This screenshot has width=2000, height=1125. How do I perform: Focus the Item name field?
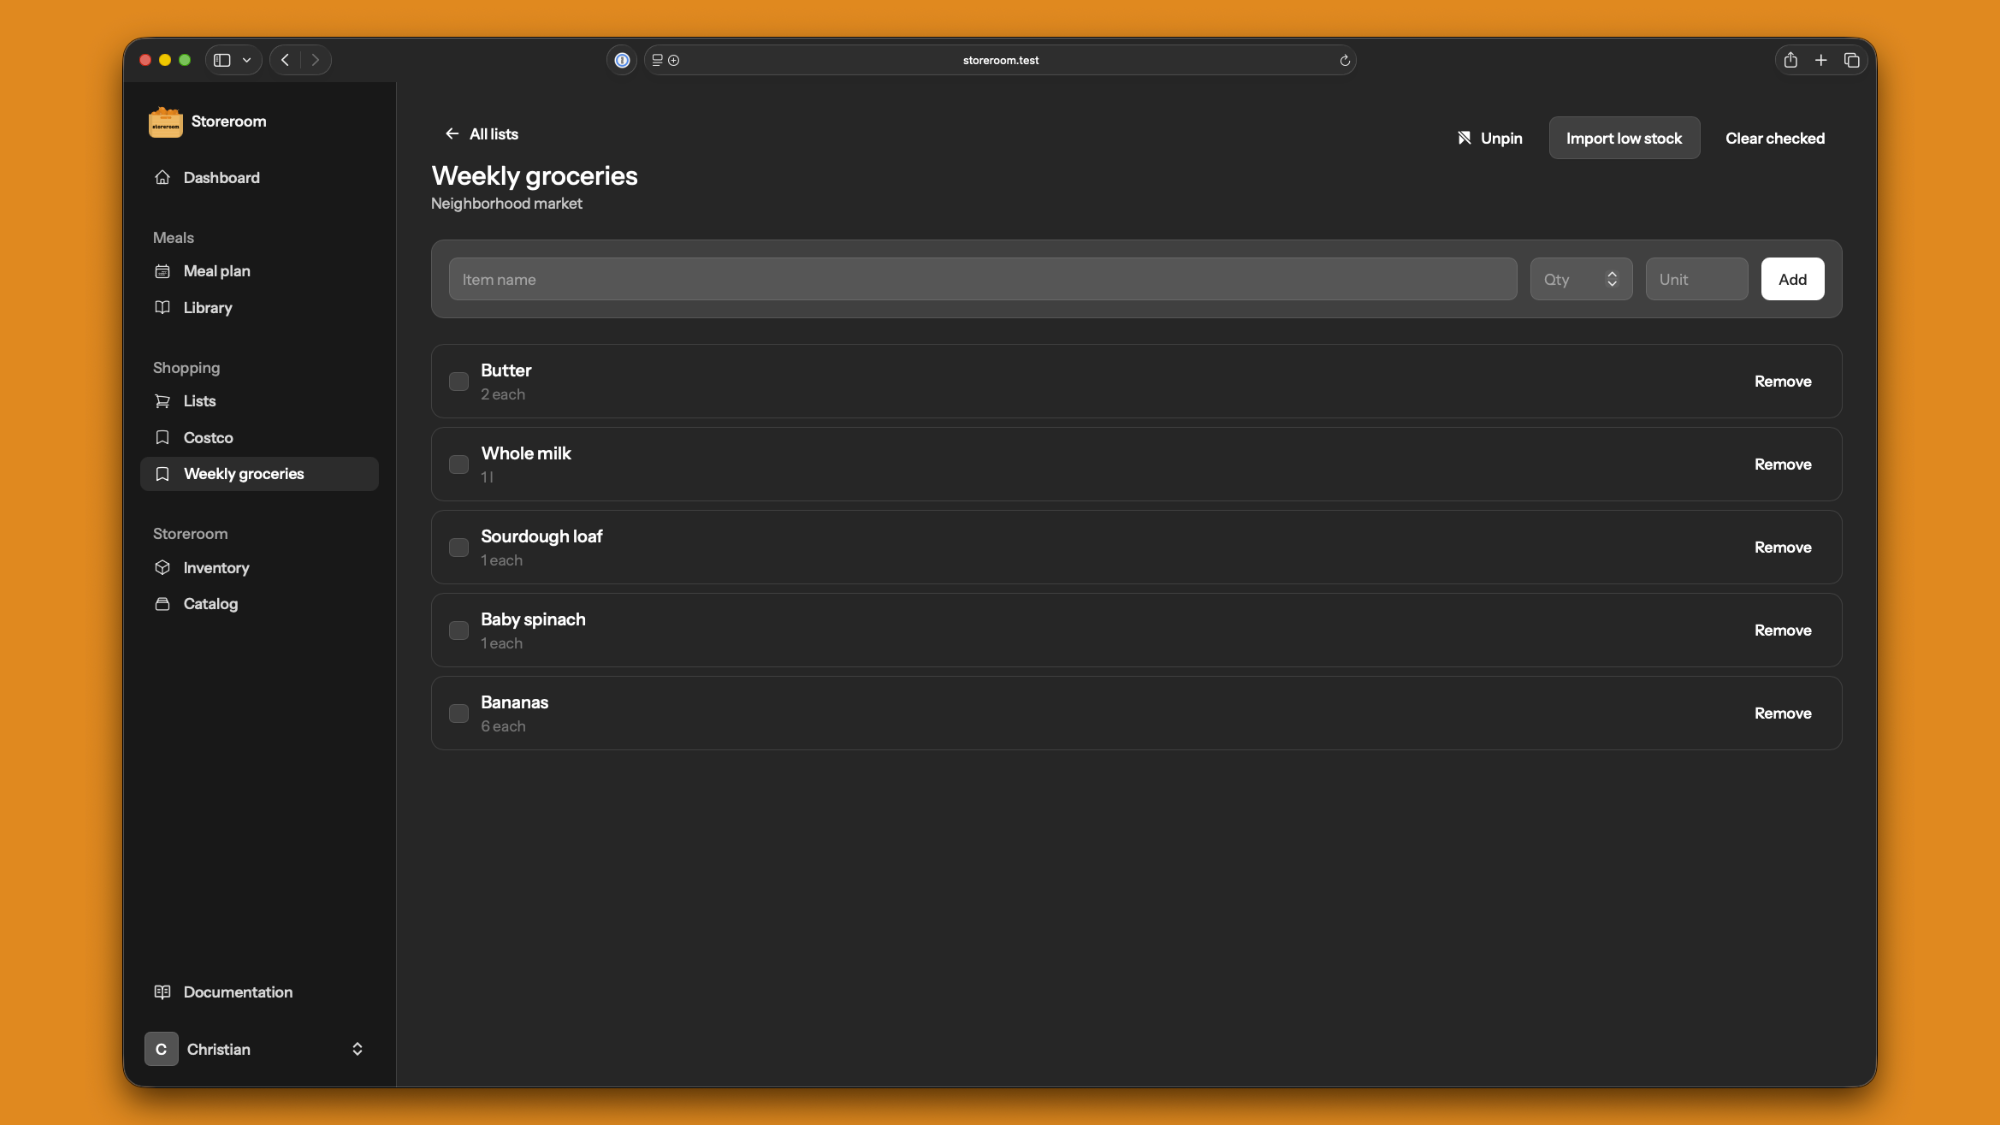(x=982, y=279)
